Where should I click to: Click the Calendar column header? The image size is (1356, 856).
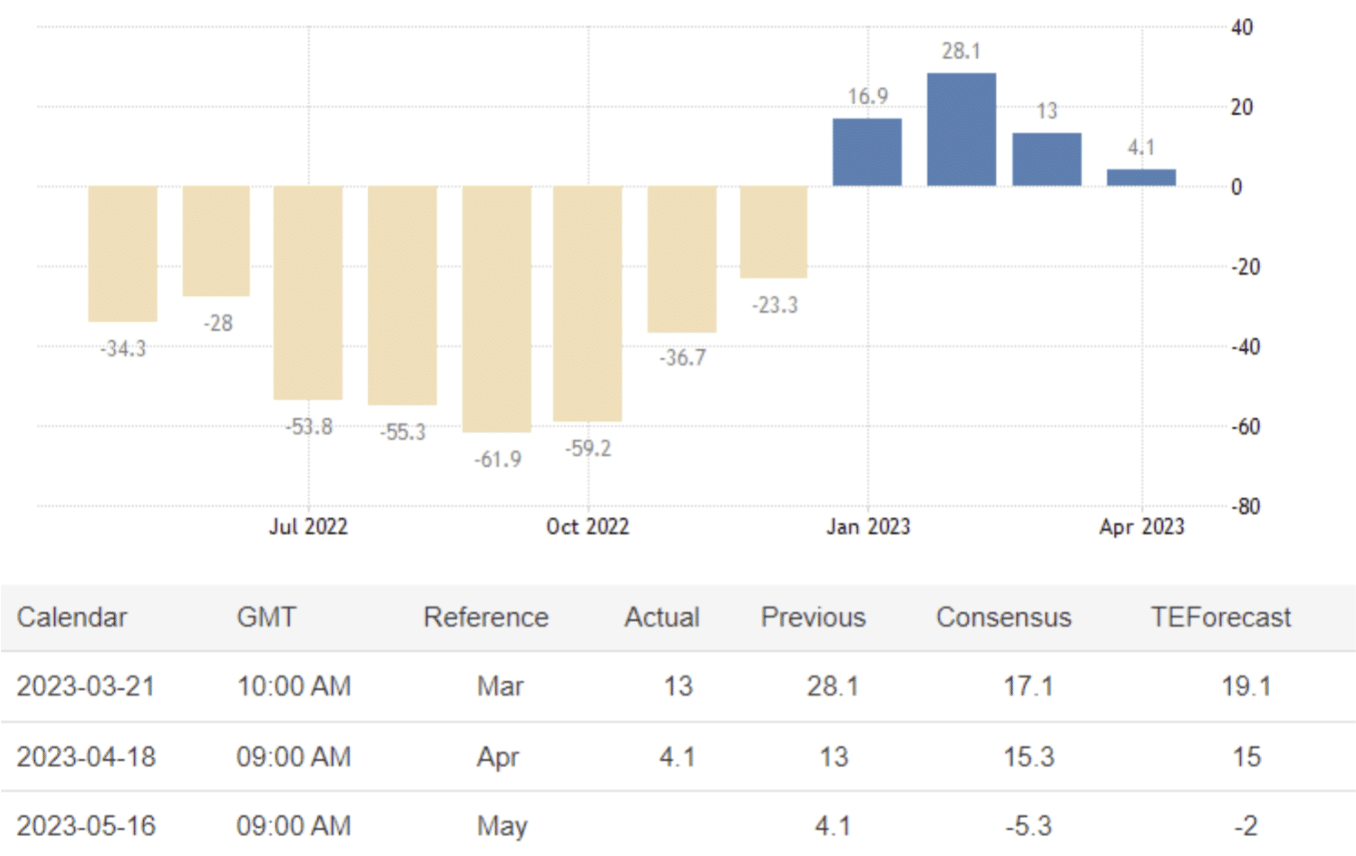click(x=72, y=617)
